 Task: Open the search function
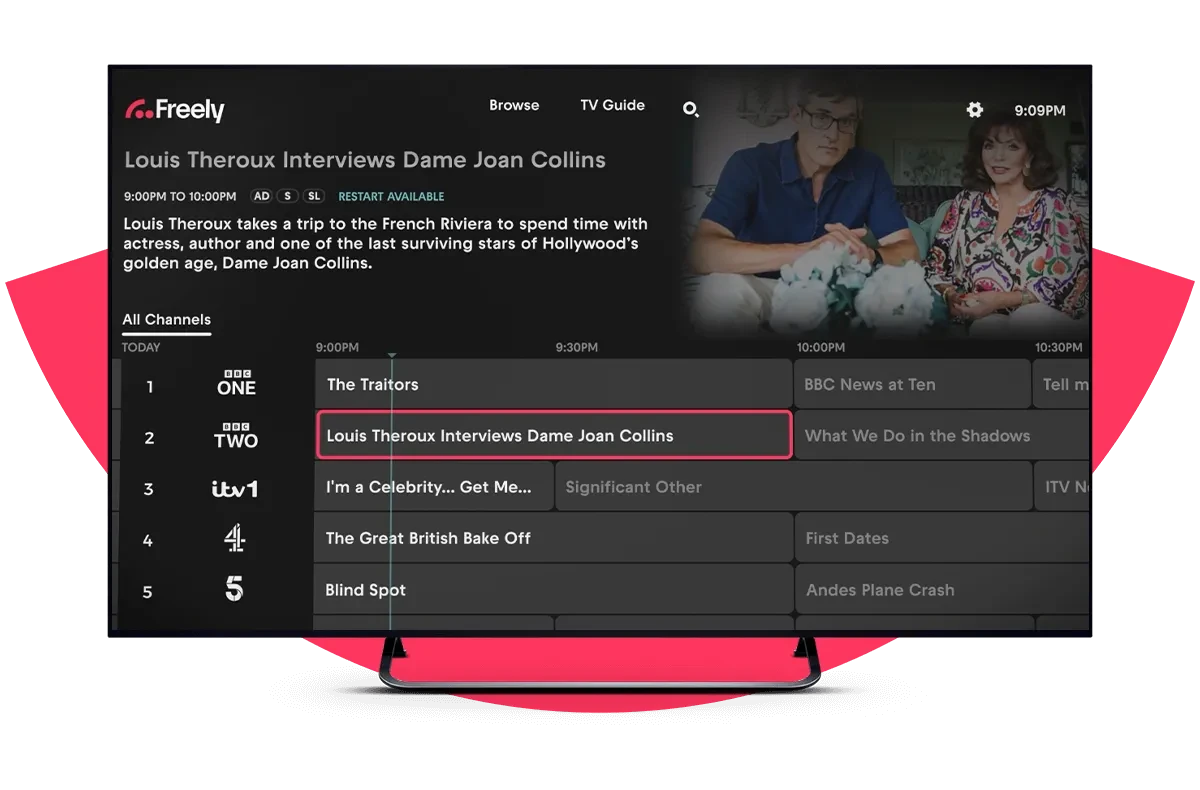pos(691,110)
